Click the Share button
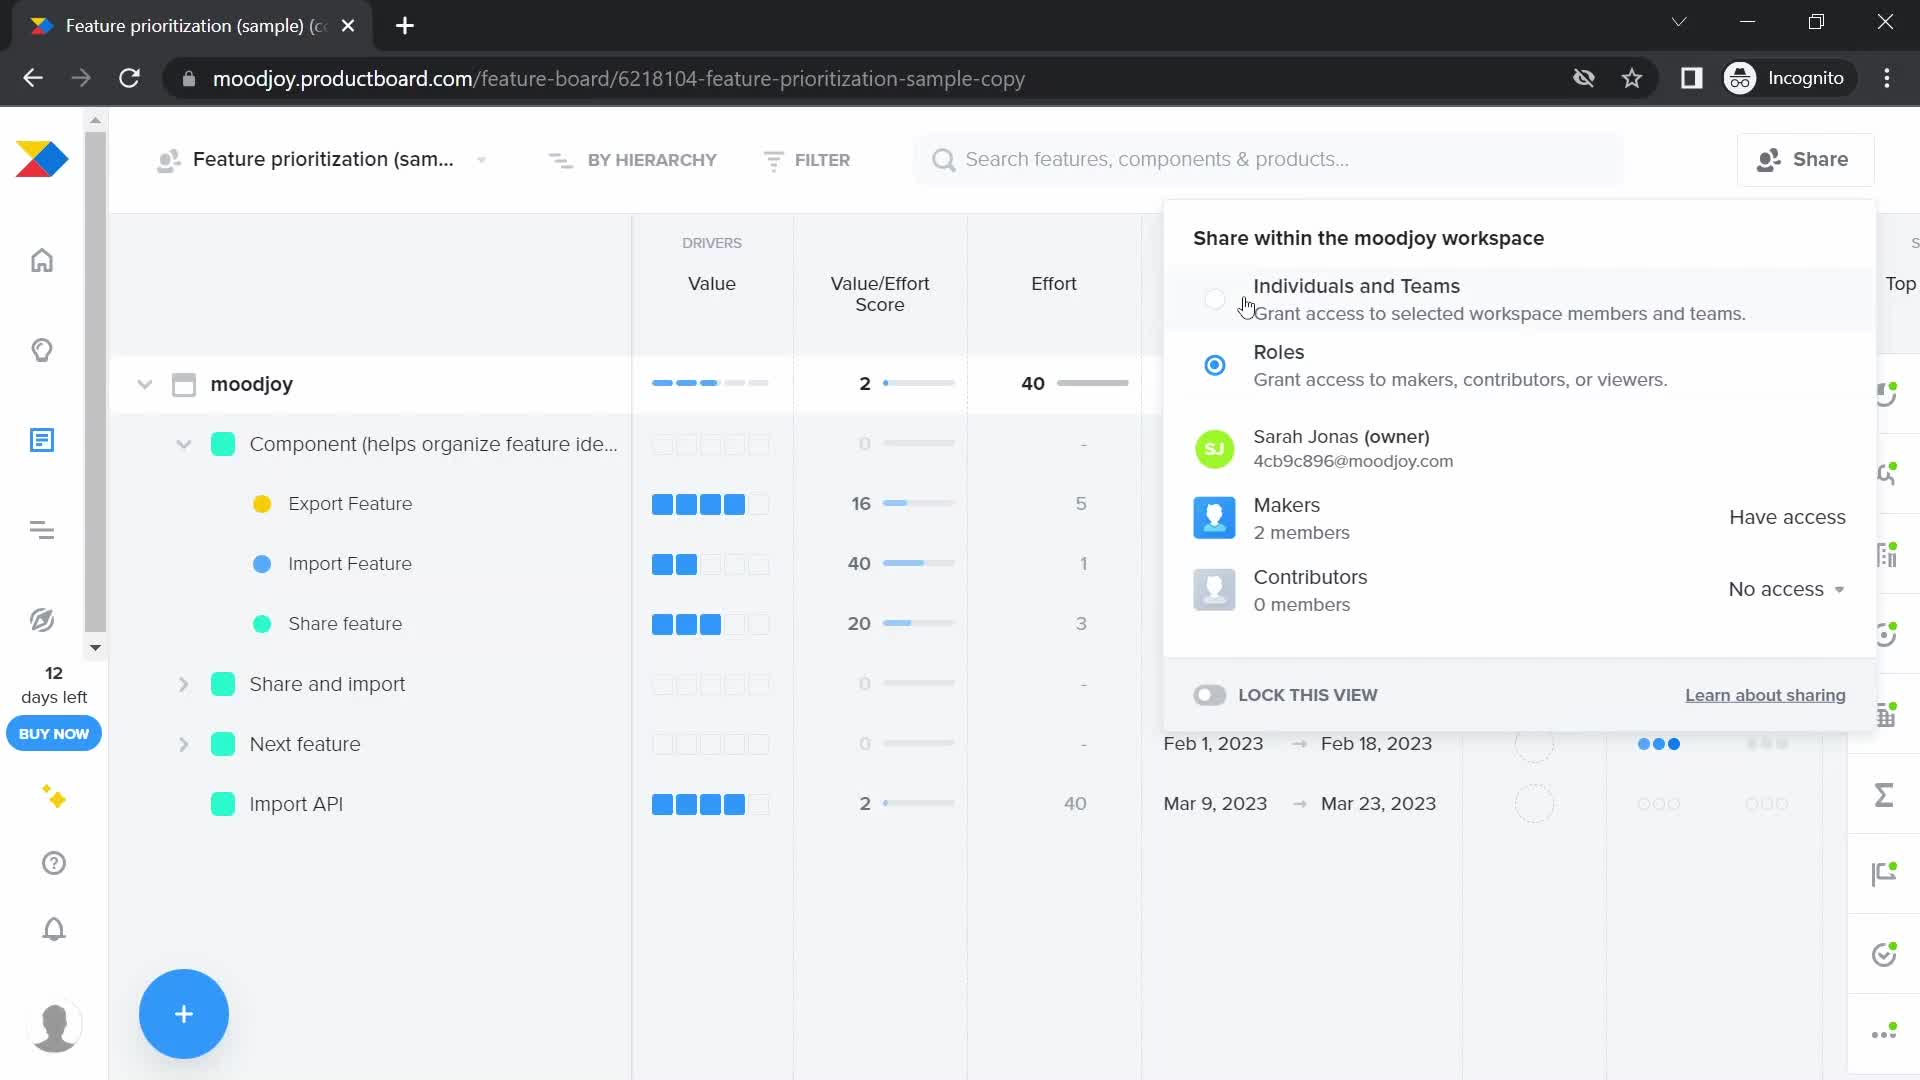The height and width of the screenshot is (1080, 1920). (1805, 159)
